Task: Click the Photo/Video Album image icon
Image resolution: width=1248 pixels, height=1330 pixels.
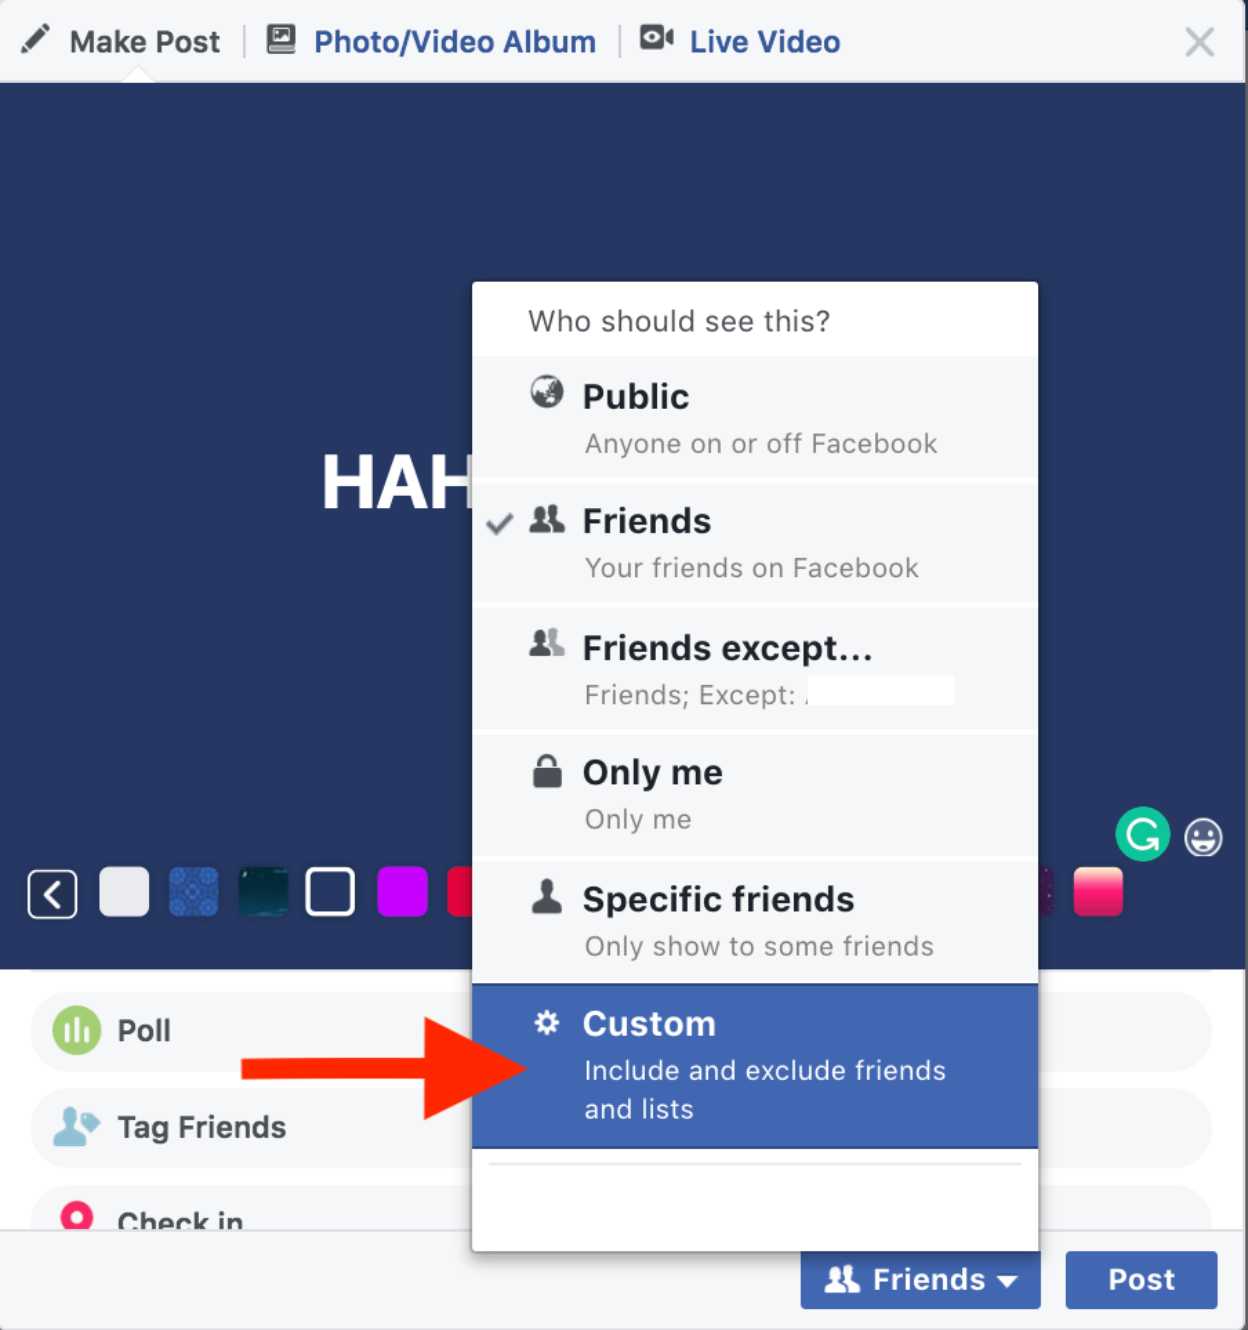Action: pos(281,39)
